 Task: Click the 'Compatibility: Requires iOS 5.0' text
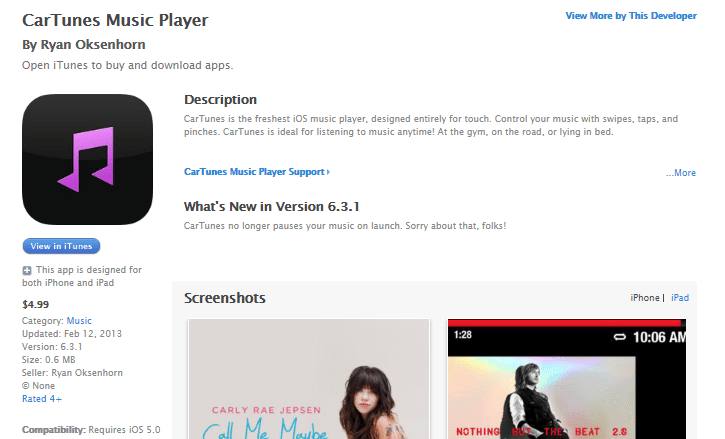tap(91, 430)
